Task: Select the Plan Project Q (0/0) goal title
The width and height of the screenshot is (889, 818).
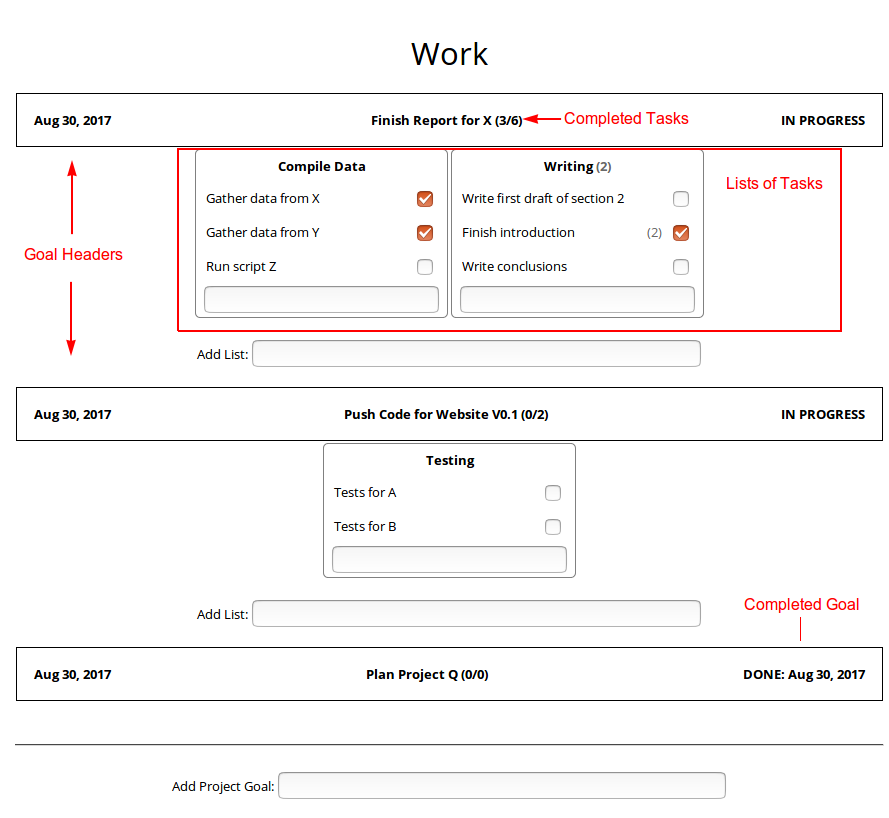Action: 427,675
